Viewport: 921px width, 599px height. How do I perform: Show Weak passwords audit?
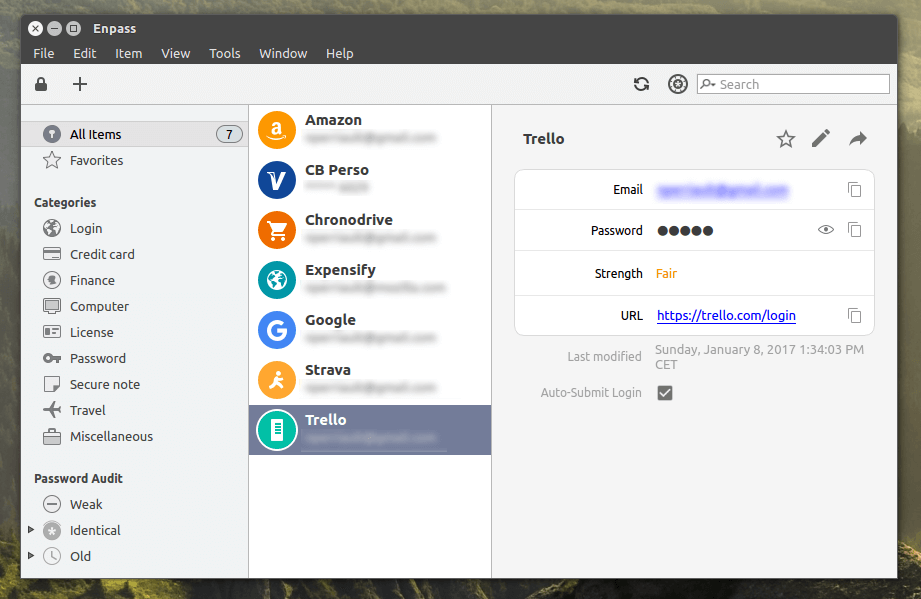pos(135,504)
